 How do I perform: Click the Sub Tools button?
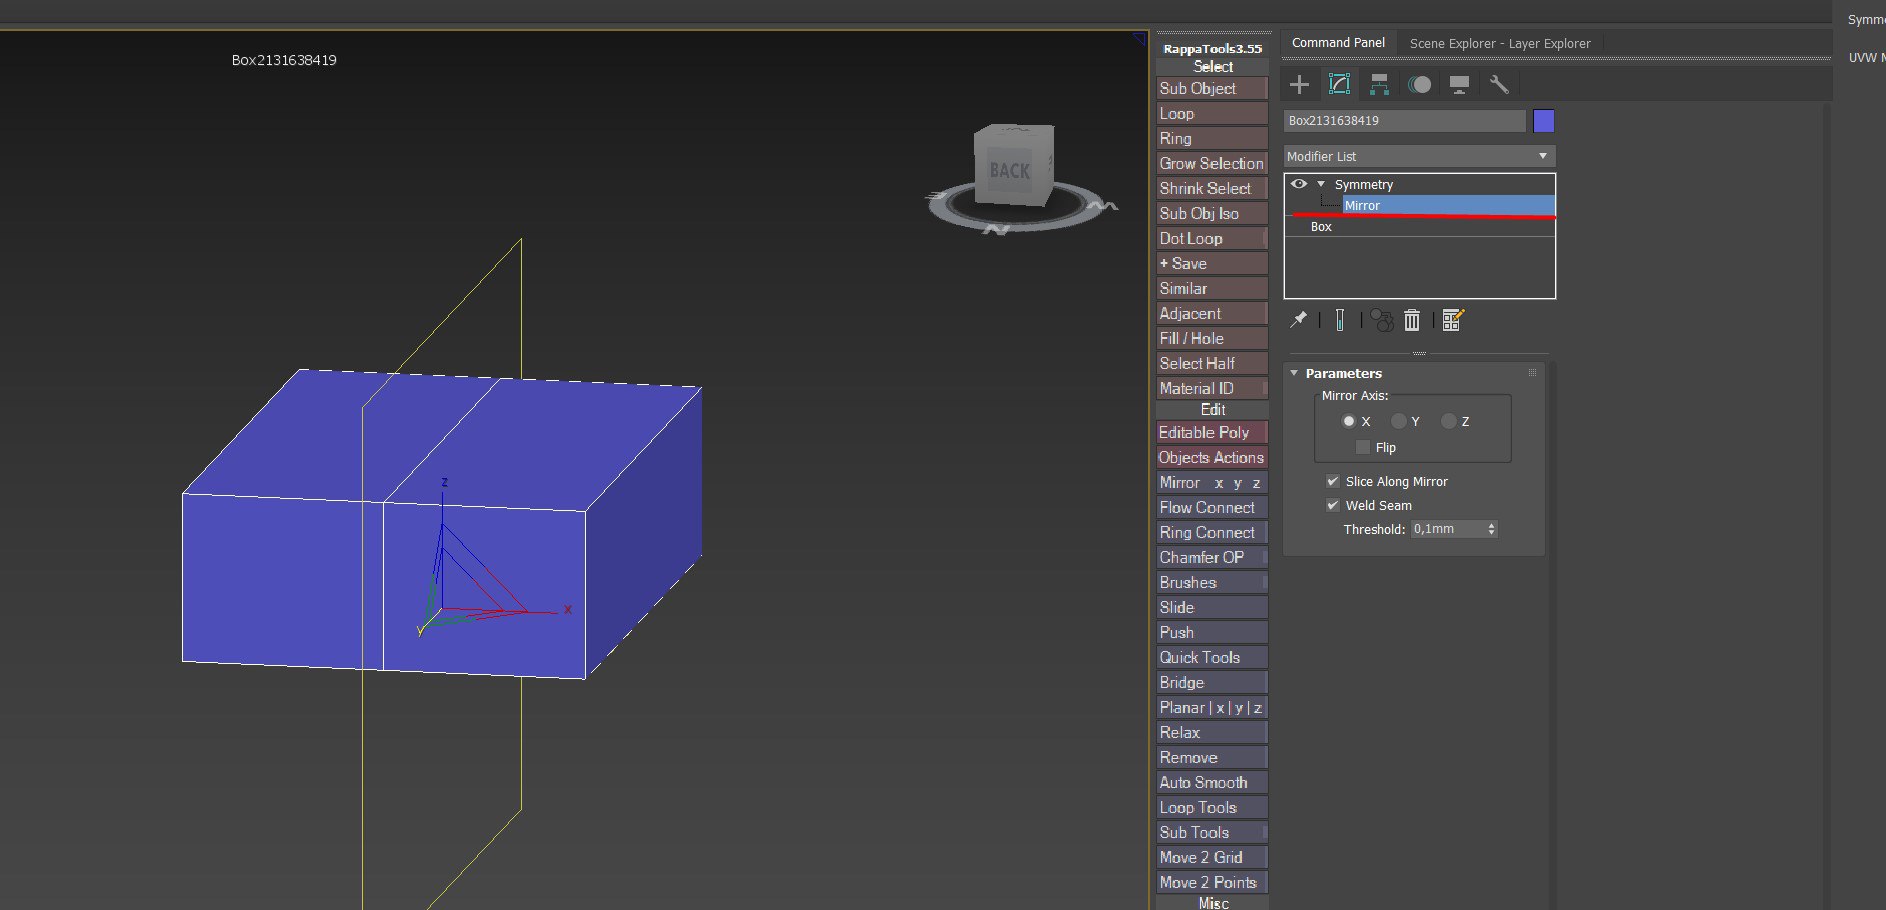(x=1212, y=832)
